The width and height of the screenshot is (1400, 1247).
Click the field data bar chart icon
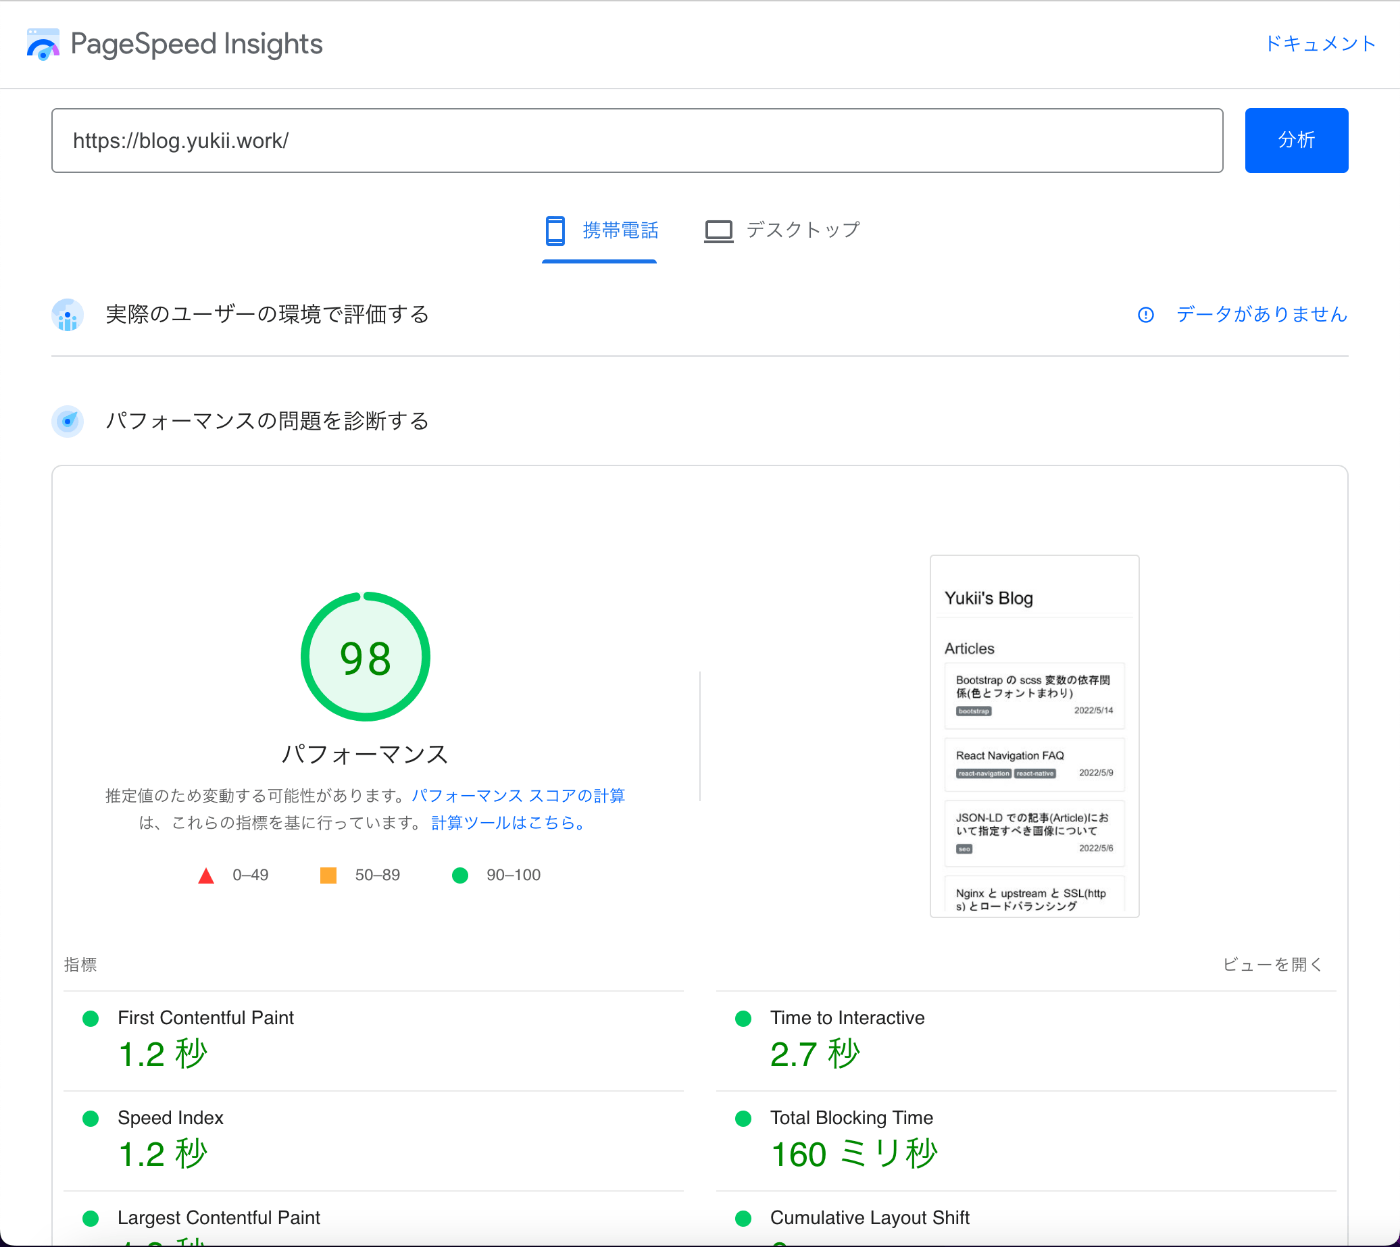tap(67, 314)
